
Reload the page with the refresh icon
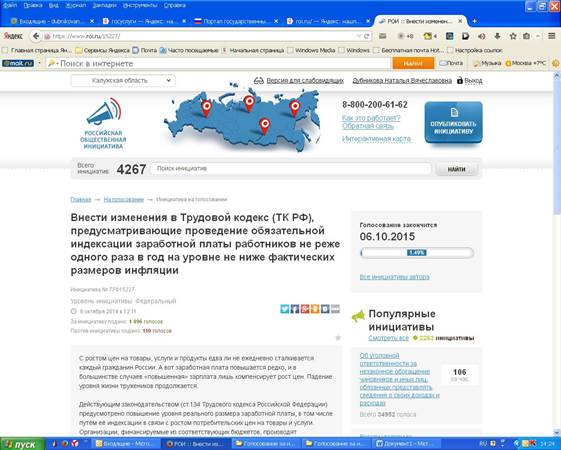366,36
